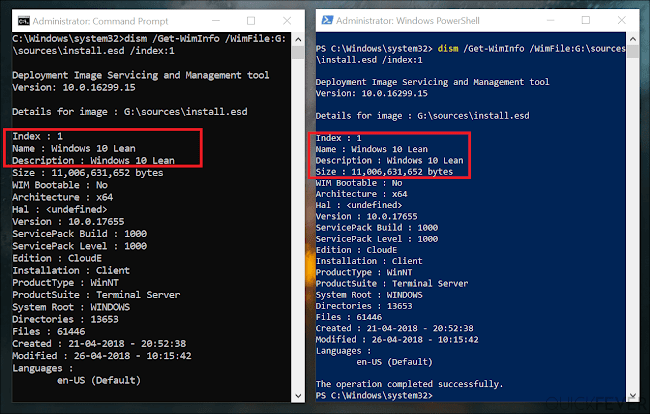The height and width of the screenshot is (414, 650).
Task: Click 'Architecture : x64' in Command Prompt
Action: pyautogui.click(x=63, y=197)
